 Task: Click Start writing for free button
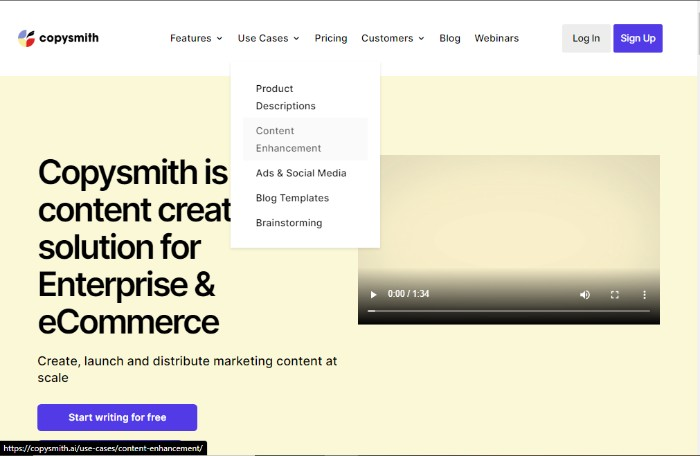[117, 417]
